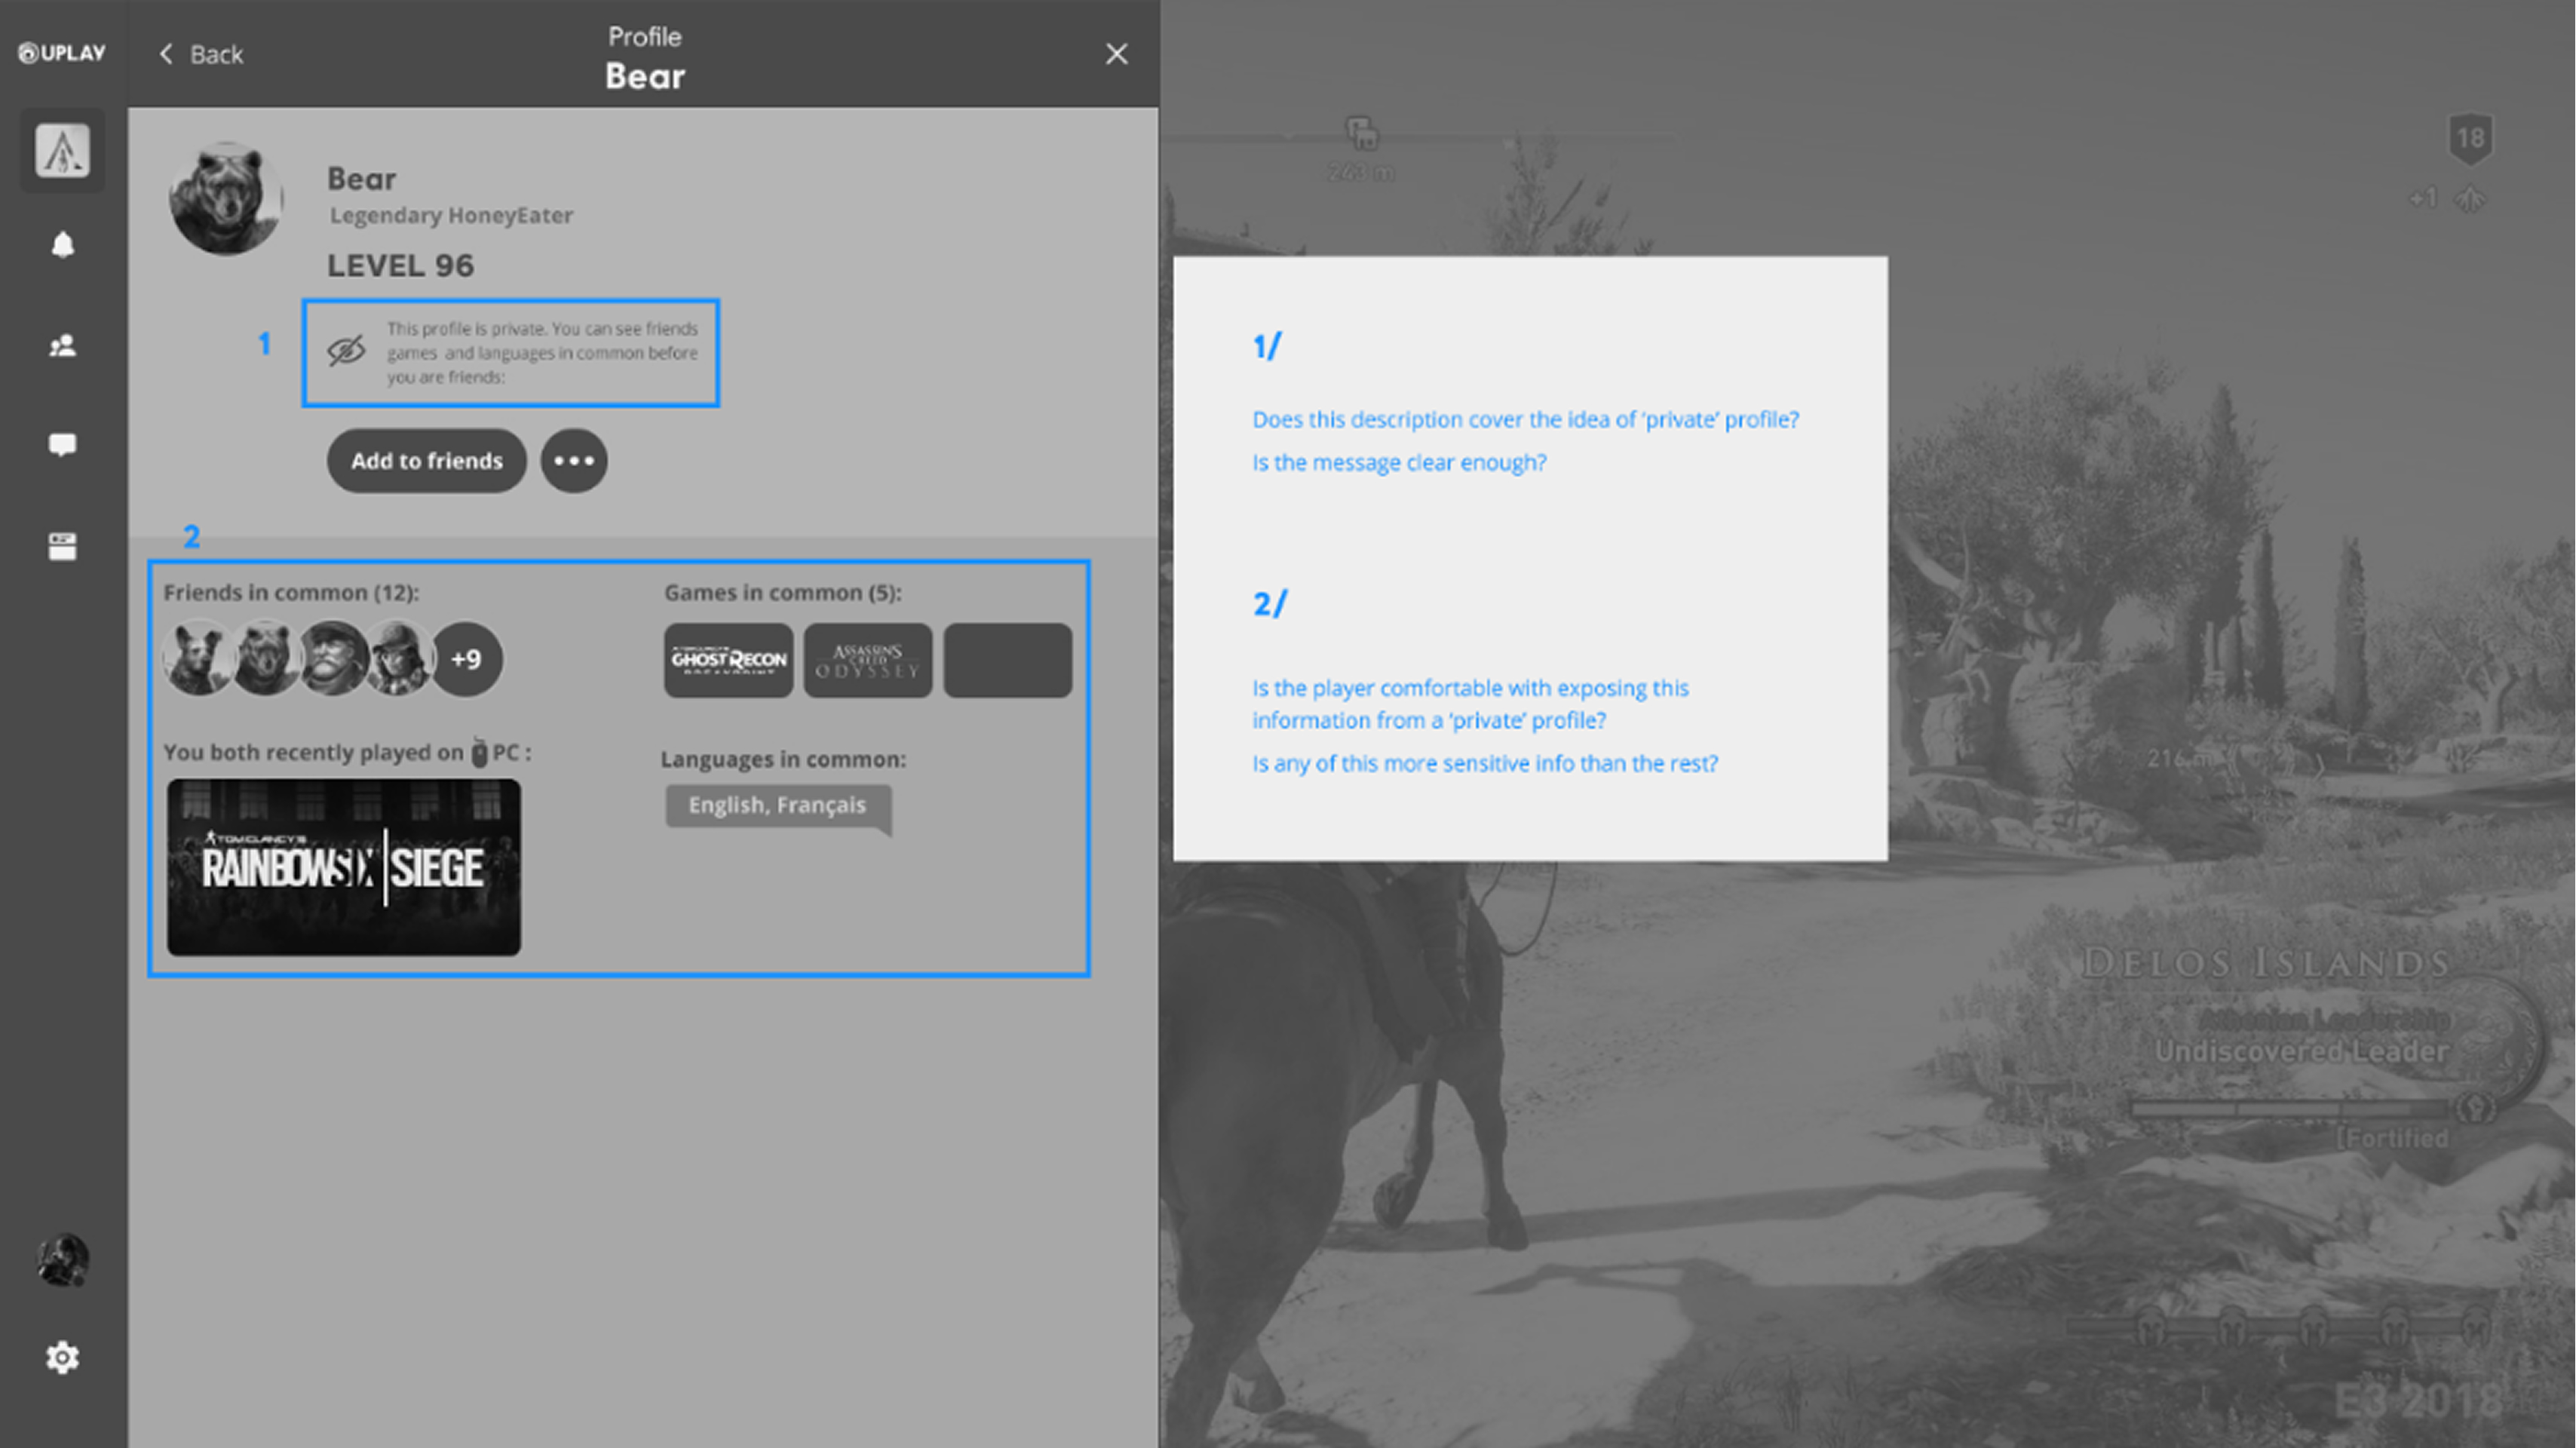Open the friends list sidebar icon
Screen dimensions: 2576x1448
[63, 346]
